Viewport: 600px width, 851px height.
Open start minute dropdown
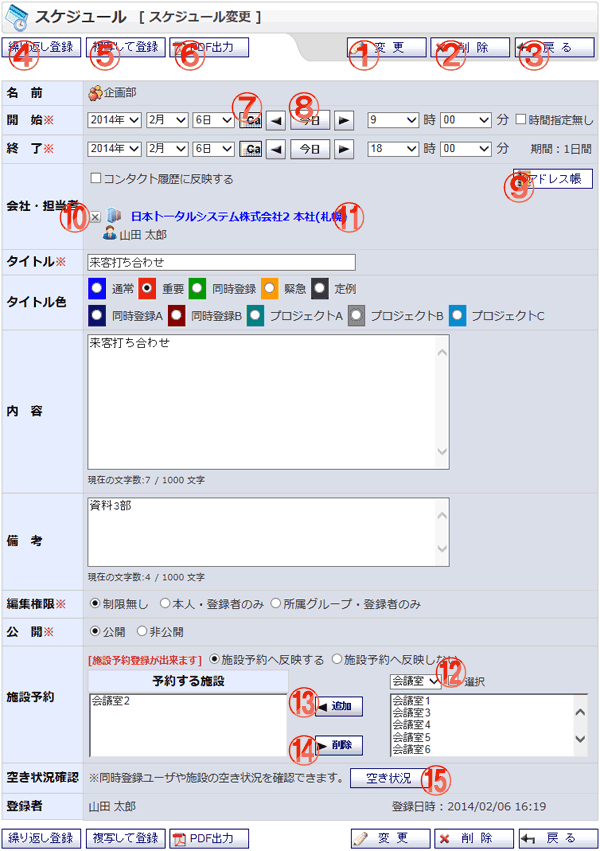point(466,120)
